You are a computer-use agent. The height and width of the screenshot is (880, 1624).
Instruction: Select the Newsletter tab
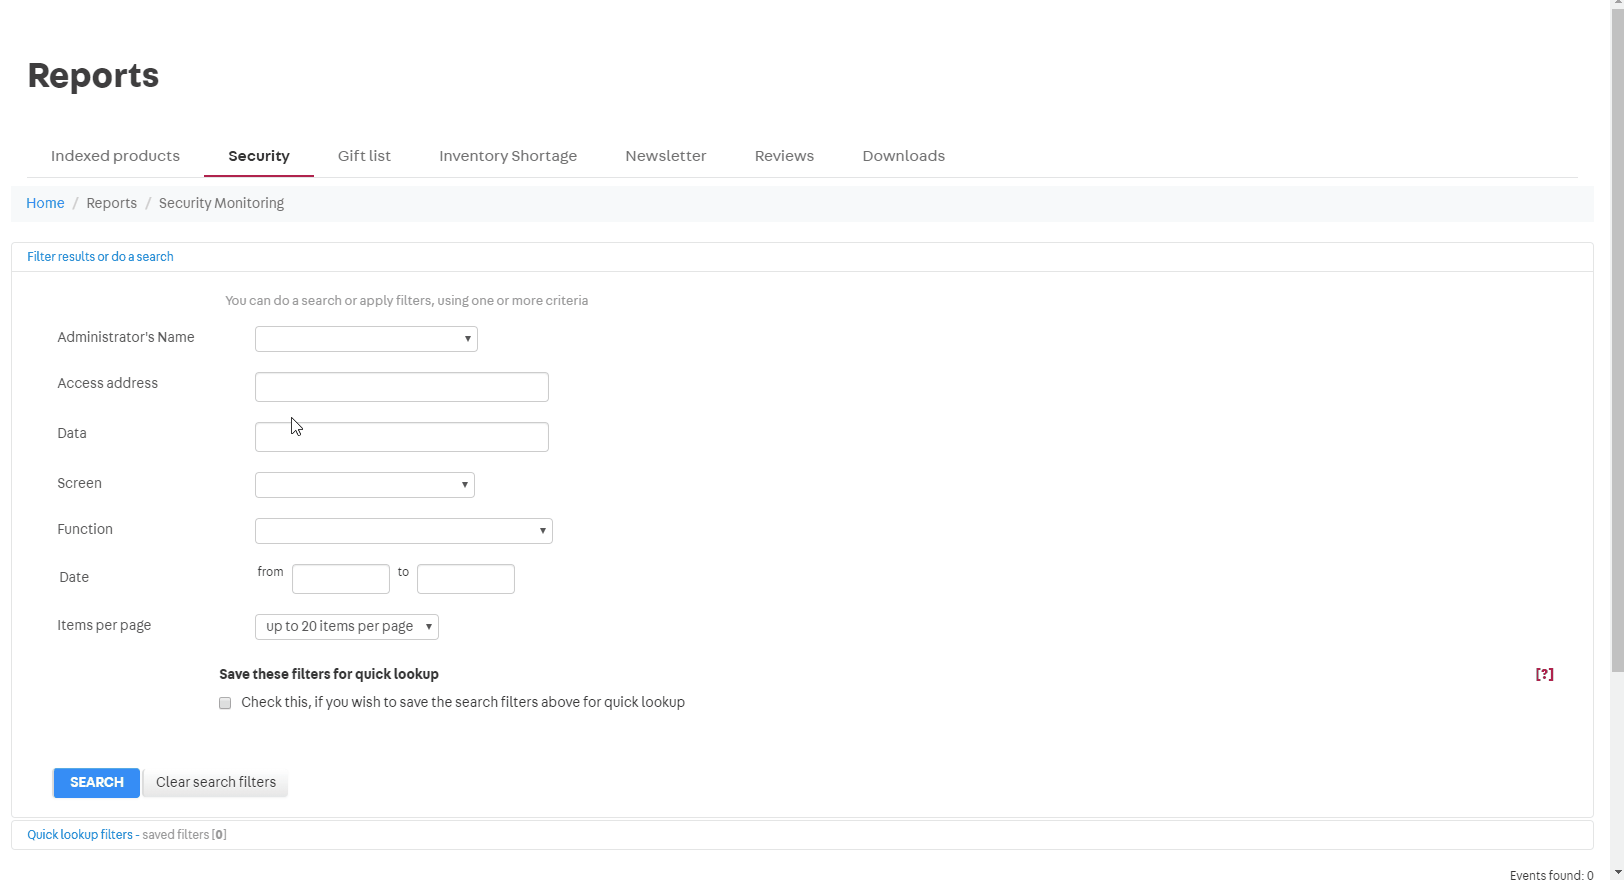click(665, 156)
